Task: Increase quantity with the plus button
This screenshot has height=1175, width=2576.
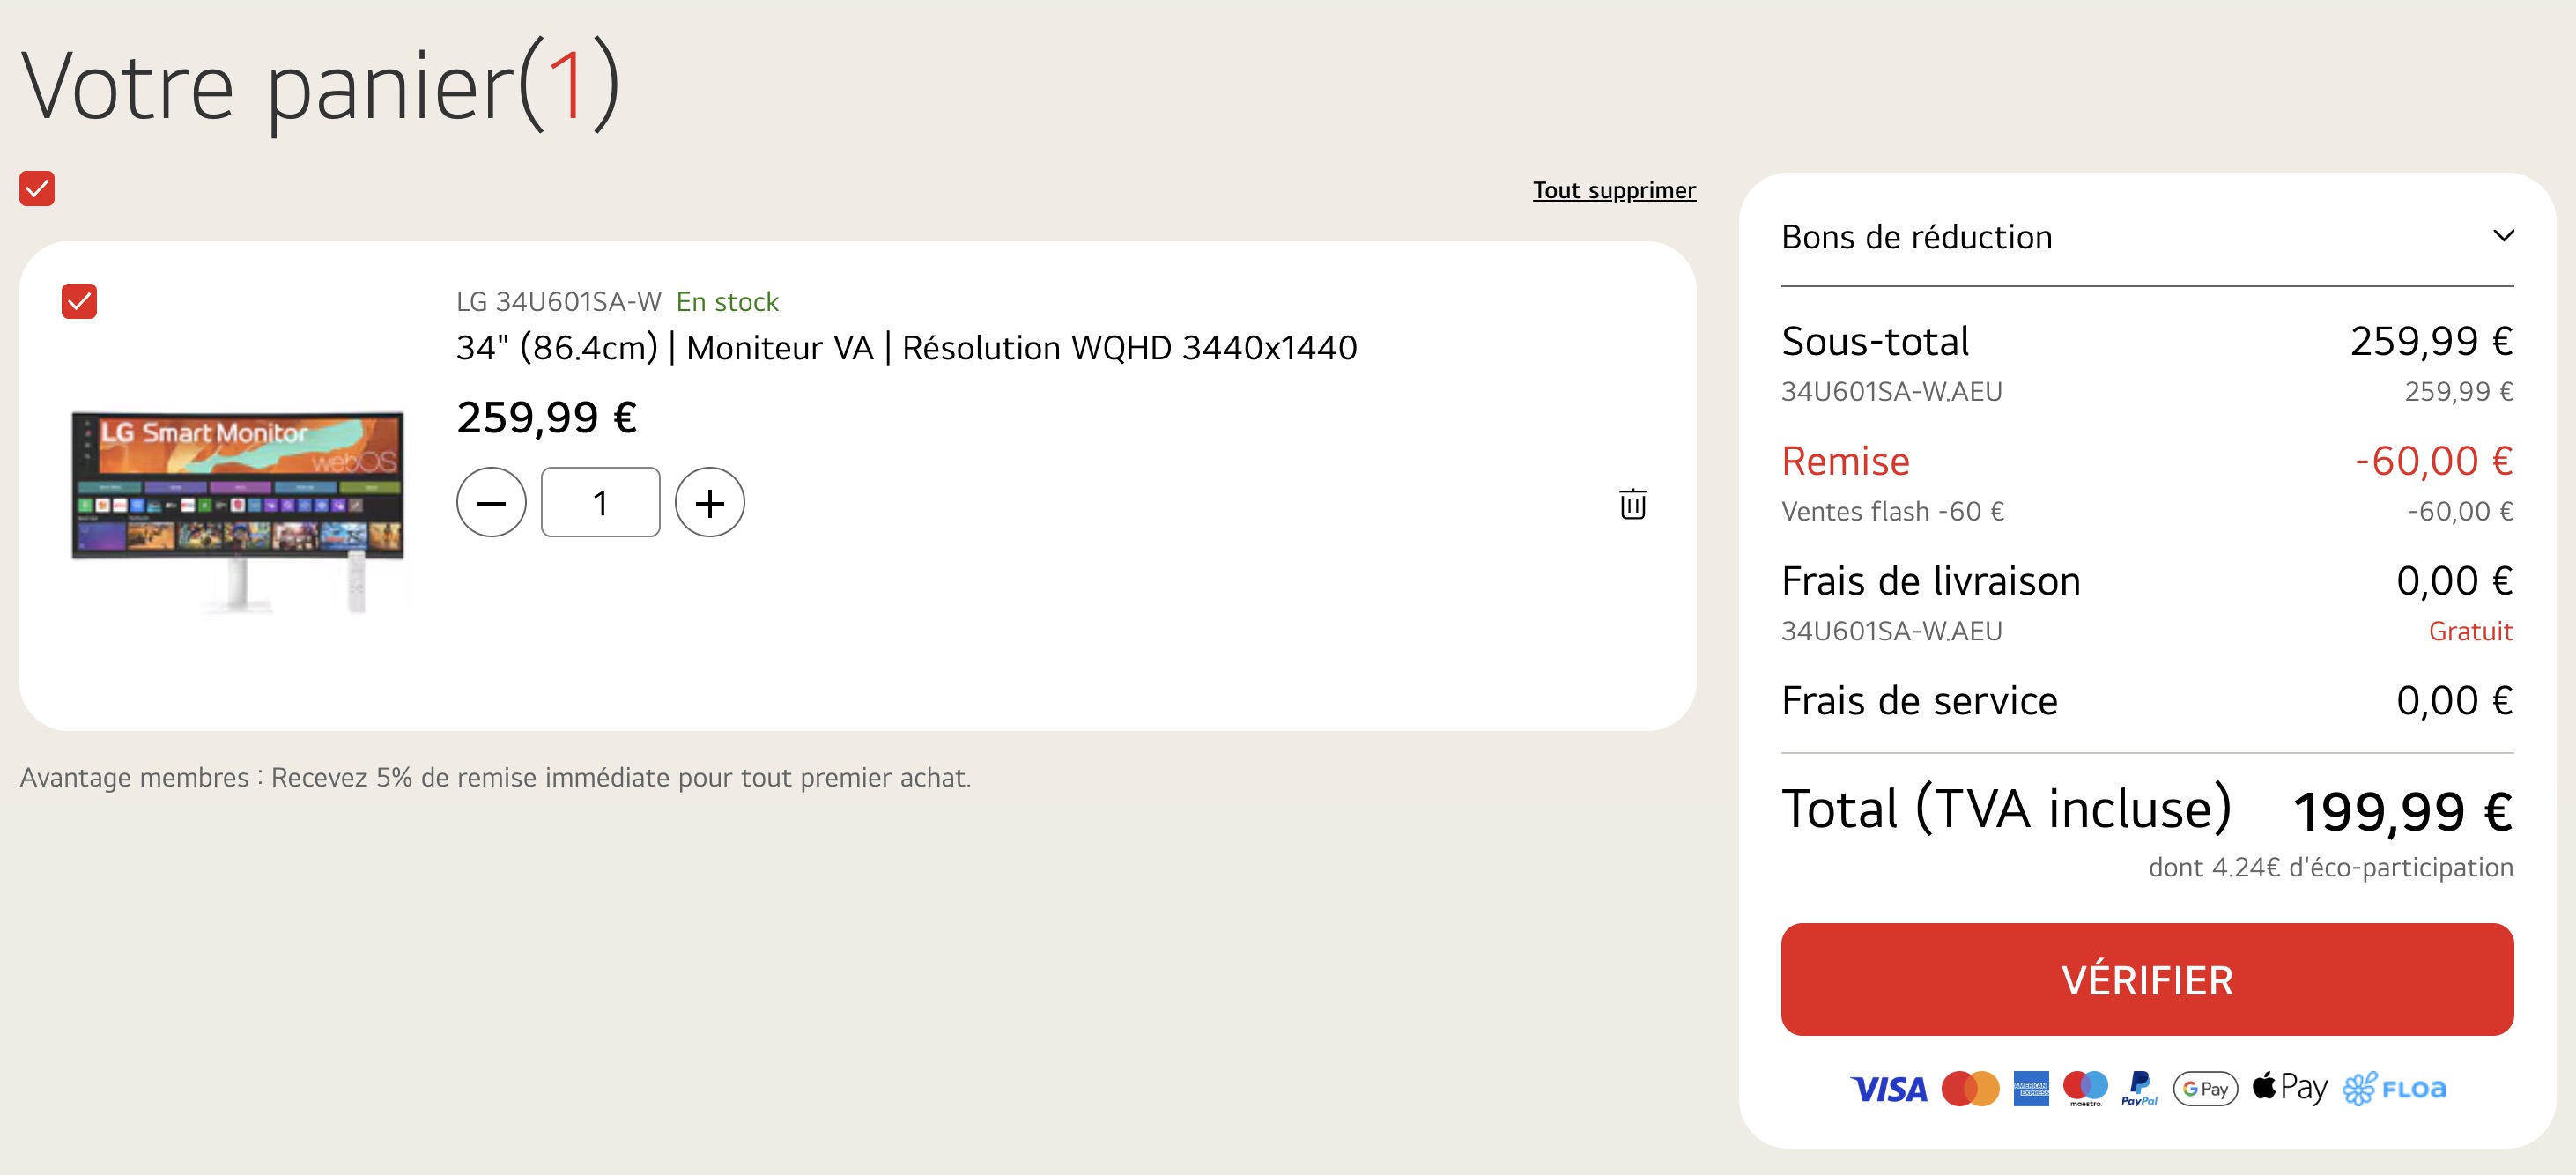Action: click(709, 502)
